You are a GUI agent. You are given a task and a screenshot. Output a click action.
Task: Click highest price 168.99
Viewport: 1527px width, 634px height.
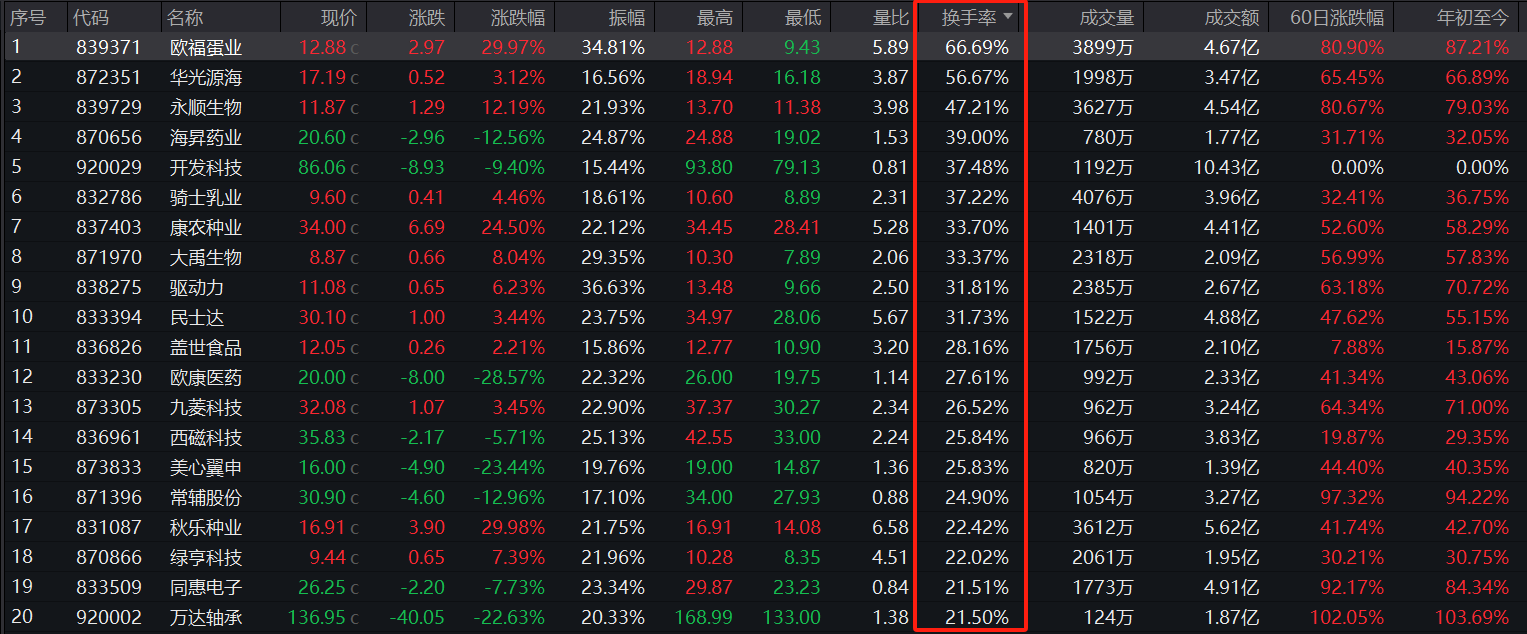click(x=704, y=617)
